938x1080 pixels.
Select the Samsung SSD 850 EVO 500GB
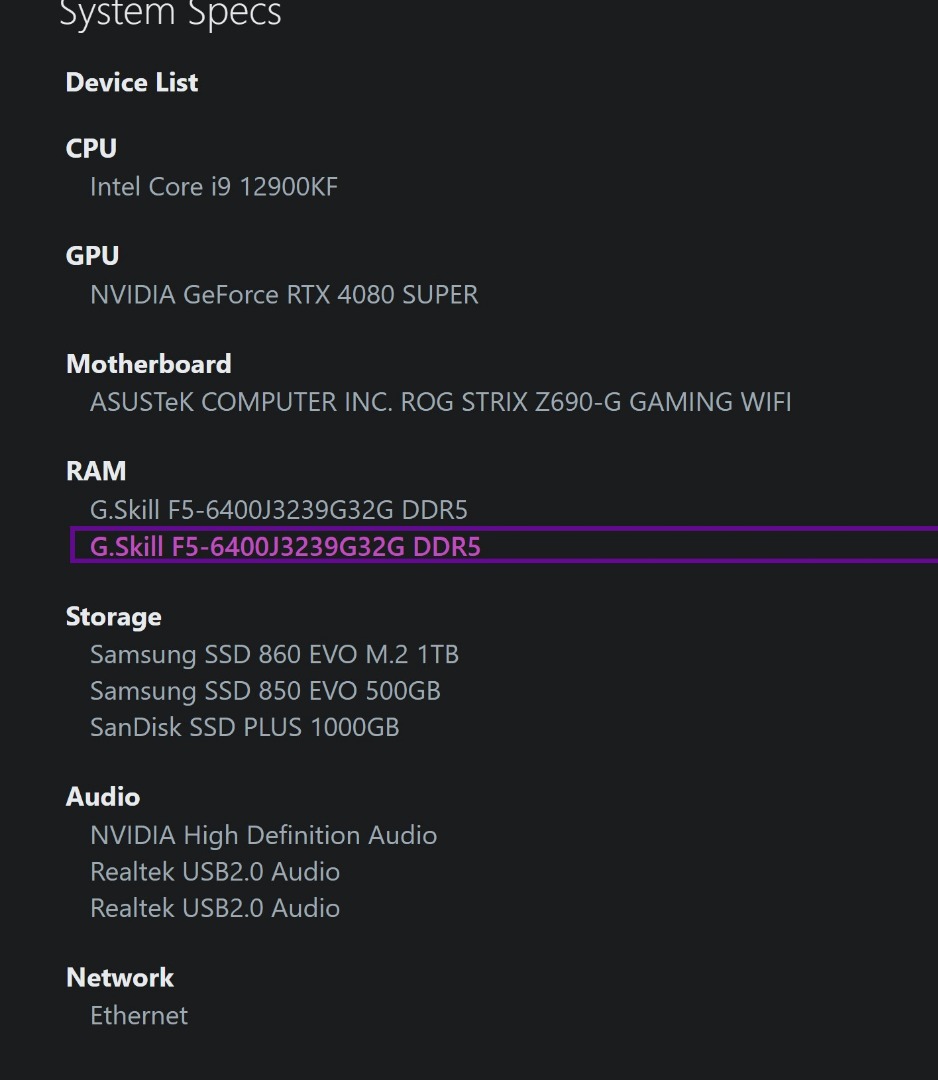(265, 690)
